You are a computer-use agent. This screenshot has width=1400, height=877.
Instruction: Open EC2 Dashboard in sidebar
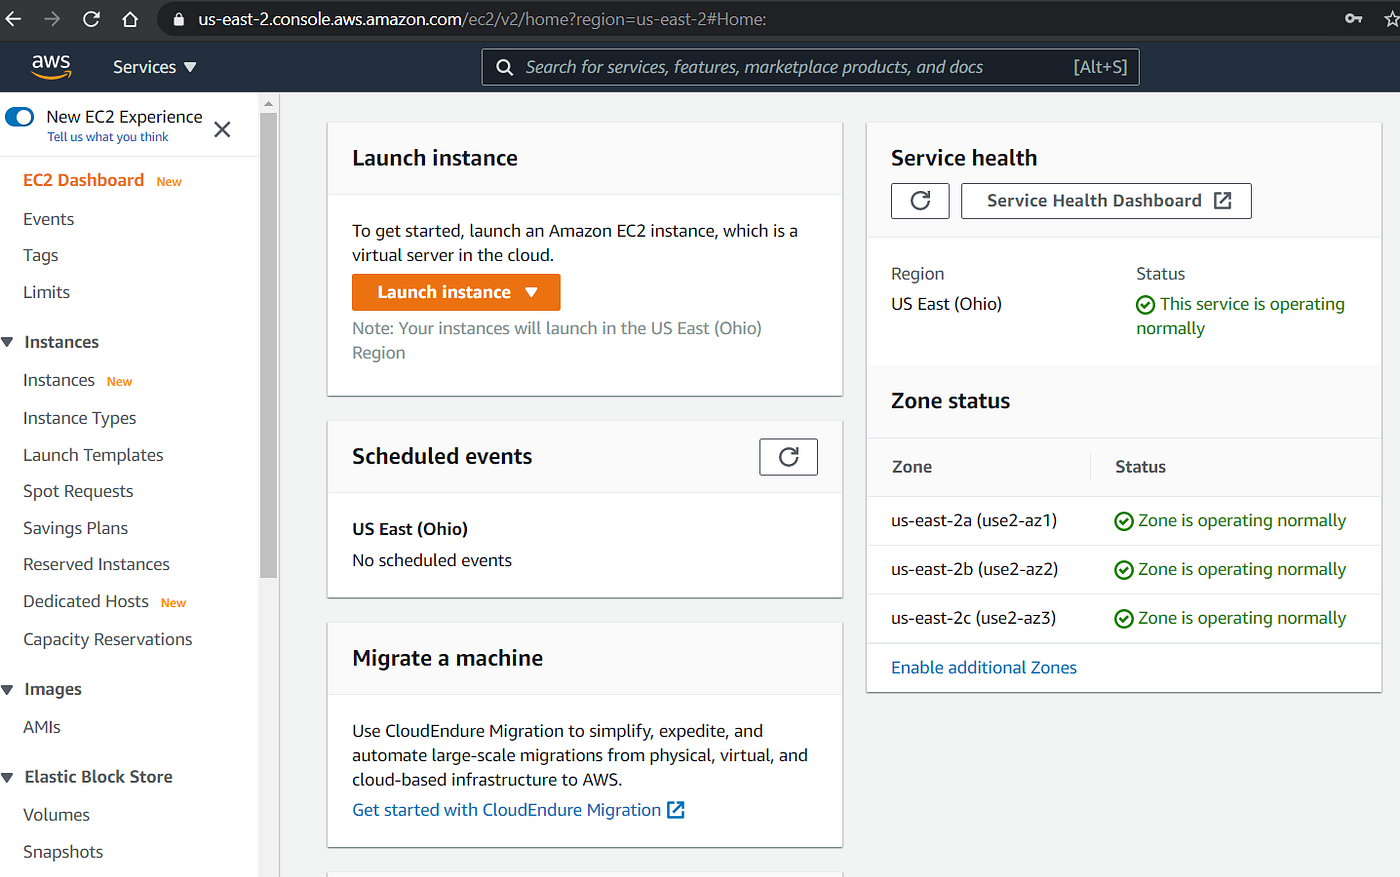coord(83,180)
